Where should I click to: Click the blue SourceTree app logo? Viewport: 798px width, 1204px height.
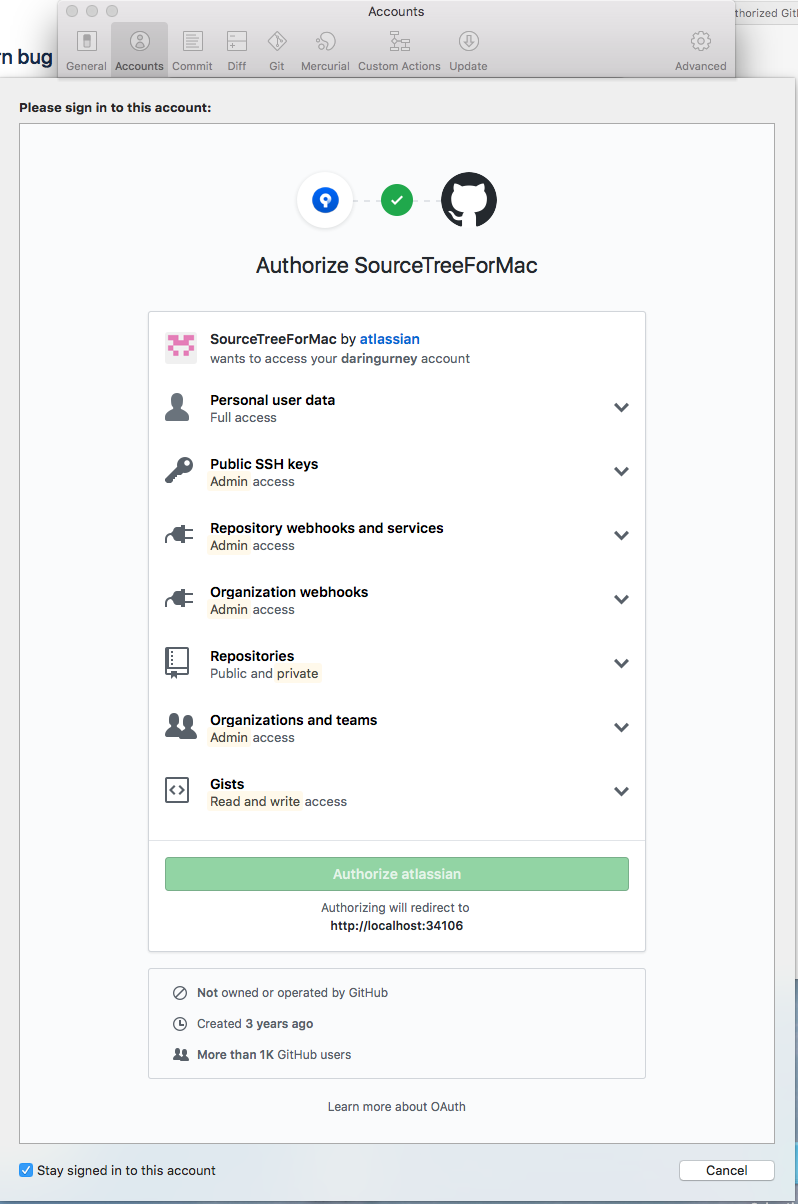click(x=325, y=200)
